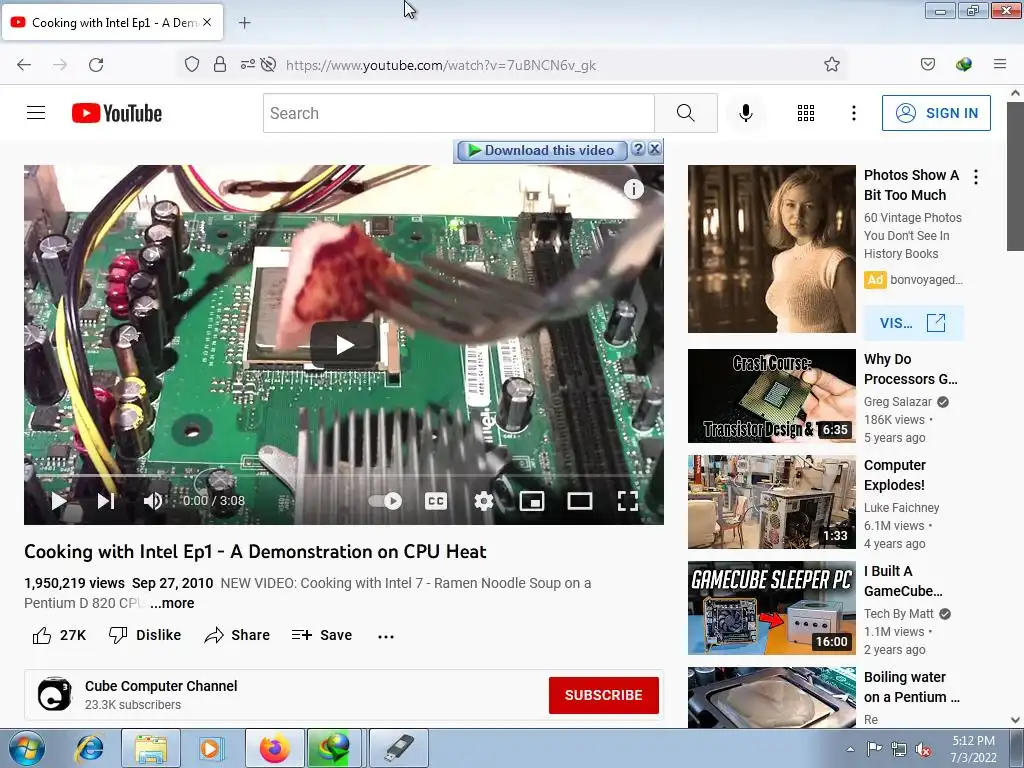Open options menu for the Photos ad
Viewport: 1024px width, 768px height.
tap(976, 177)
